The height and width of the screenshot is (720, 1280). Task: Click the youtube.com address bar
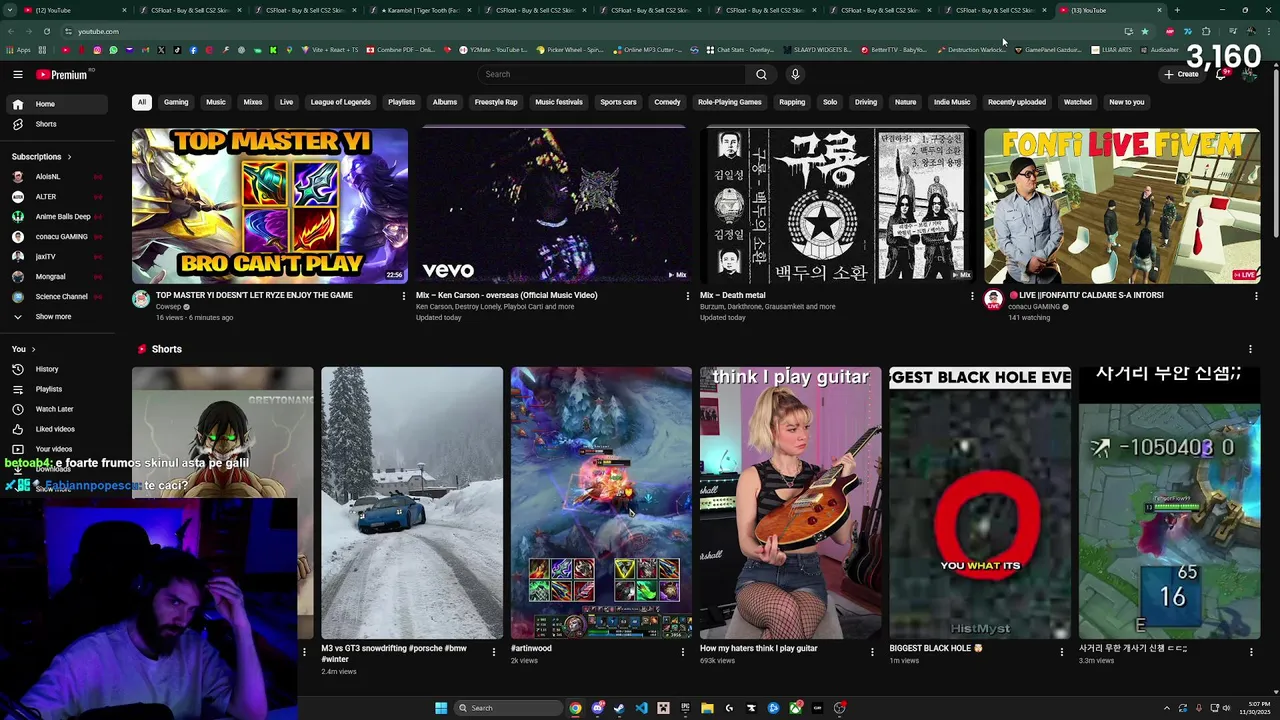(590, 31)
